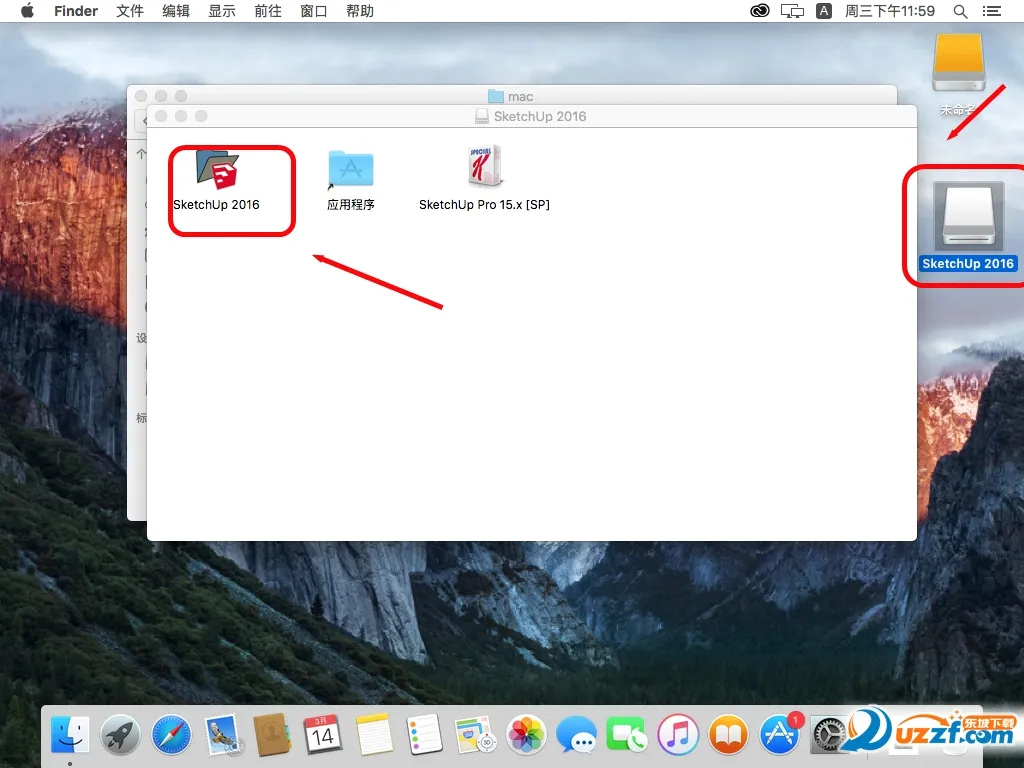Open the 文件 menu

tap(130, 11)
